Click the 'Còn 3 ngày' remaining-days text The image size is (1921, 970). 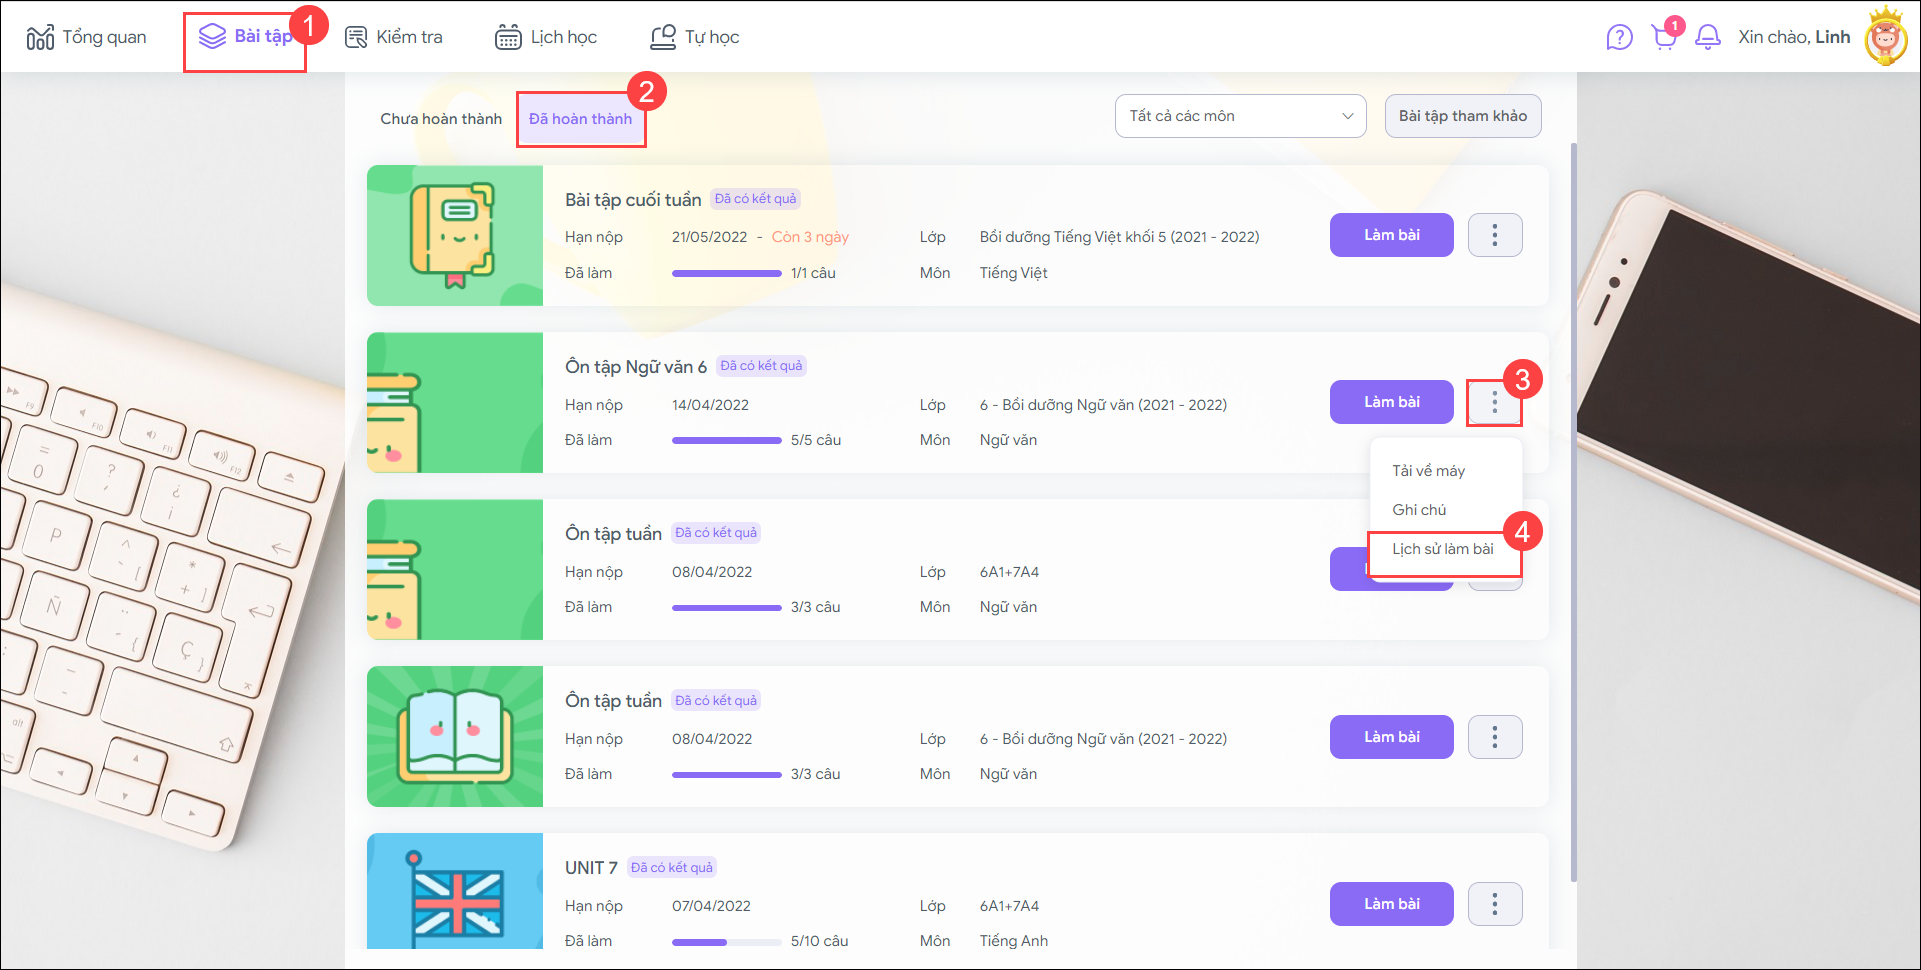810,237
